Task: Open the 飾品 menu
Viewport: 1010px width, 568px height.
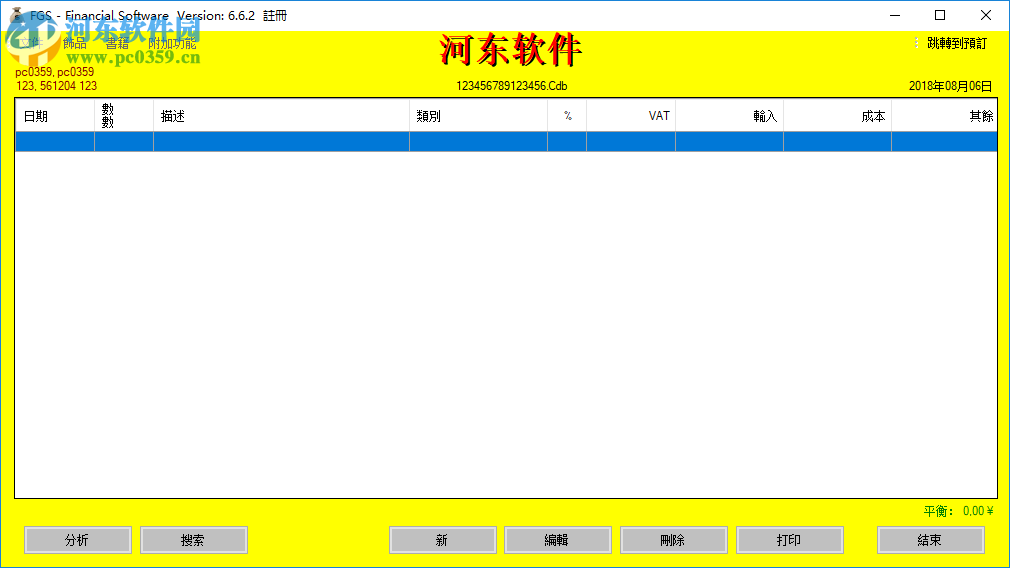Action: pyautogui.click(x=75, y=44)
